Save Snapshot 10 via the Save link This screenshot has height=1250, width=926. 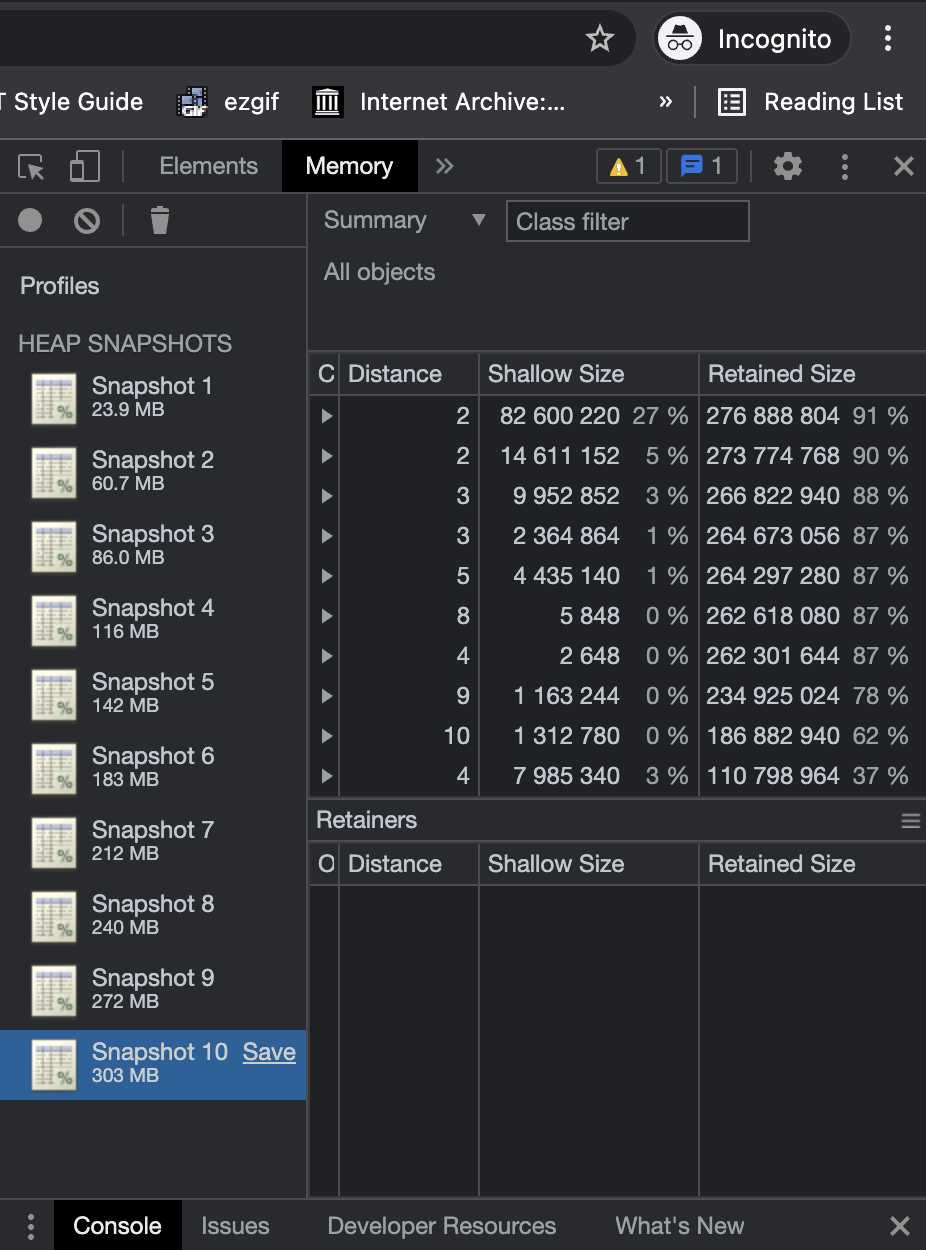pos(269,1052)
